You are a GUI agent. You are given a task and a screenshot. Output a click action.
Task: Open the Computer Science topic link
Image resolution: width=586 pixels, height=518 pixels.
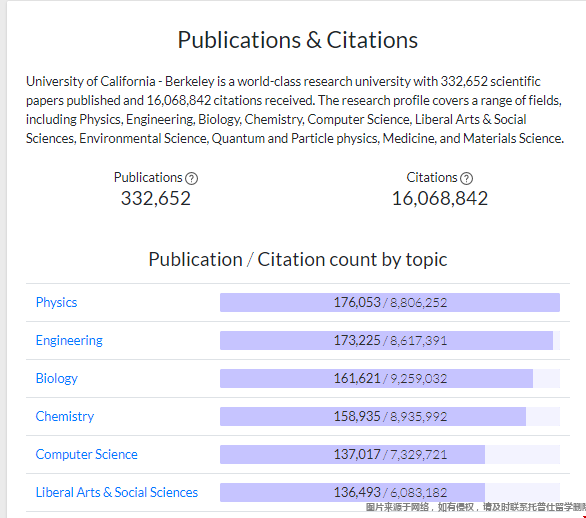(86, 454)
